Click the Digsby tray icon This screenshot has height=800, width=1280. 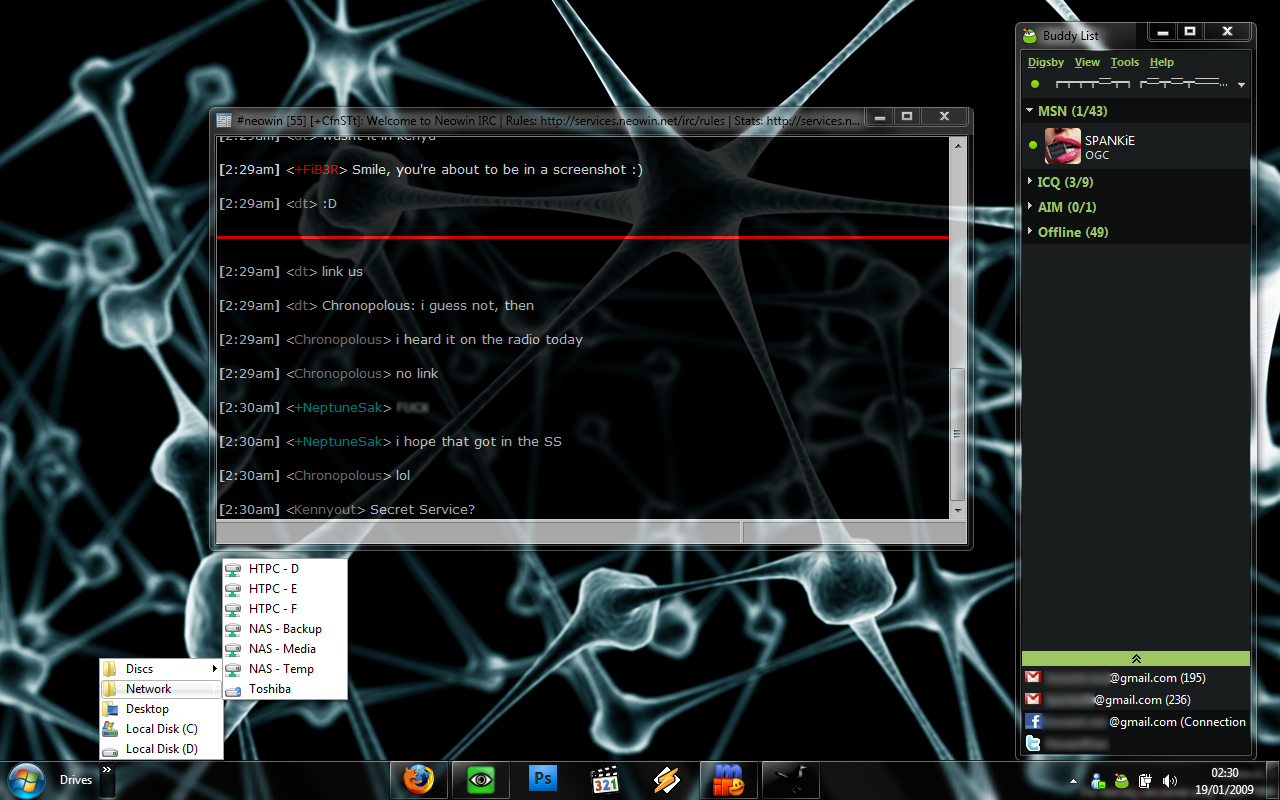pyautogui.click(x=1121, y=780)
